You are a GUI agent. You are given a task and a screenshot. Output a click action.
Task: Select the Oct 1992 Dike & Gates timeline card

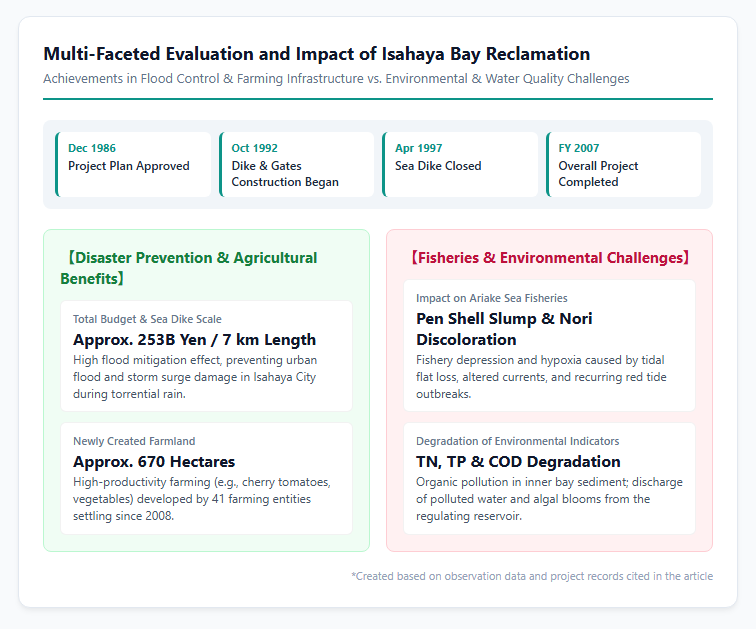click(297, 164)
